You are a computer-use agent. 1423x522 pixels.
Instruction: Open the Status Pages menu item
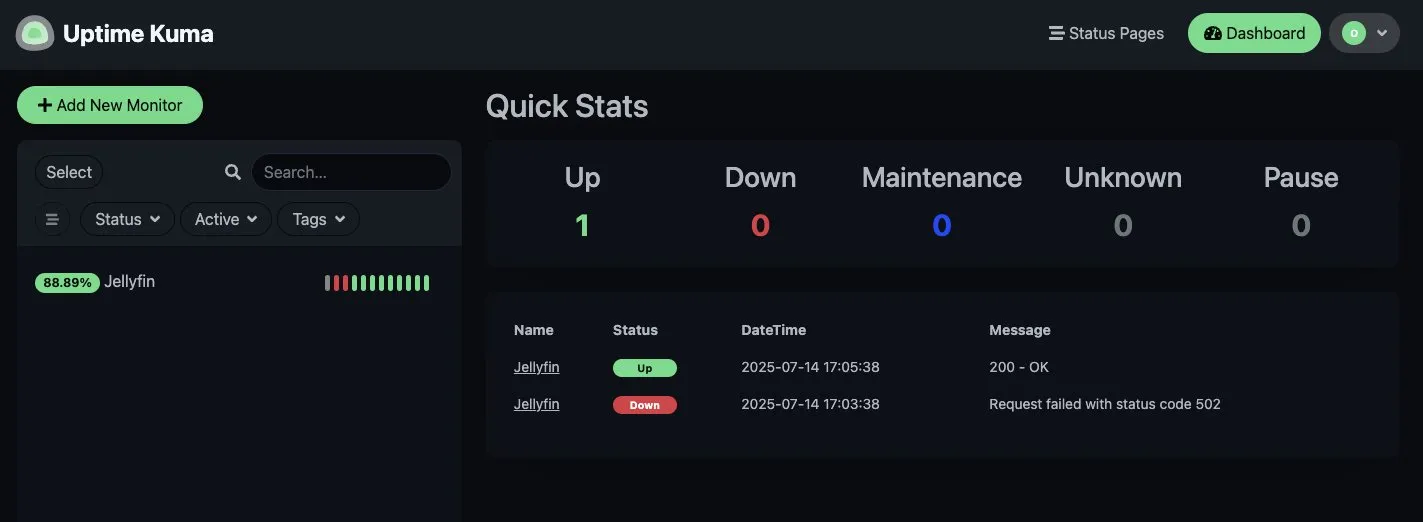[x=1106, y=33]
